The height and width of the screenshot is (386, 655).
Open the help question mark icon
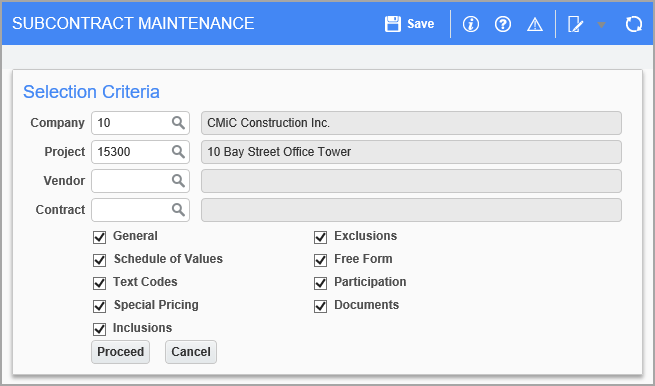click(503, 24)
